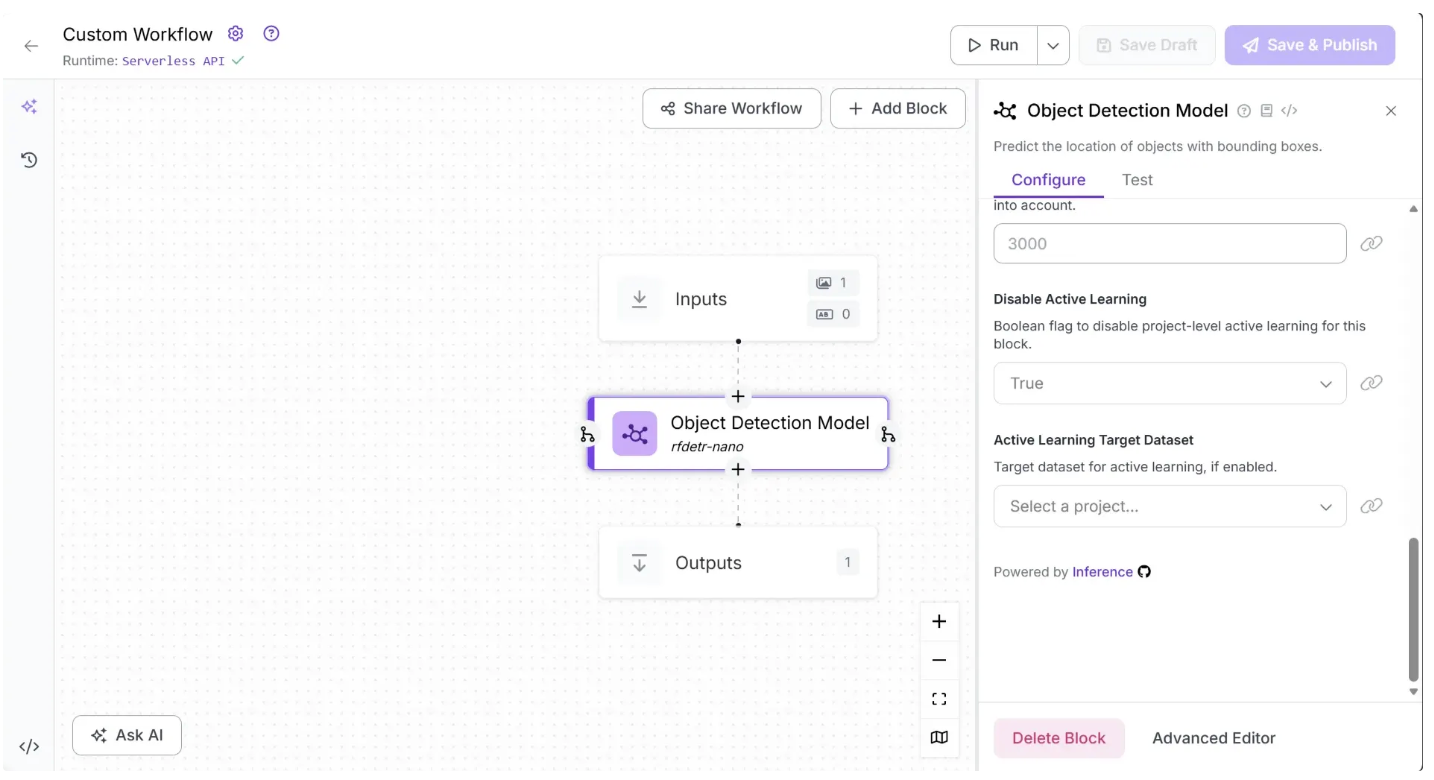Click the back arrow icon
The image size is (1434, 780).
click(31, 46)
